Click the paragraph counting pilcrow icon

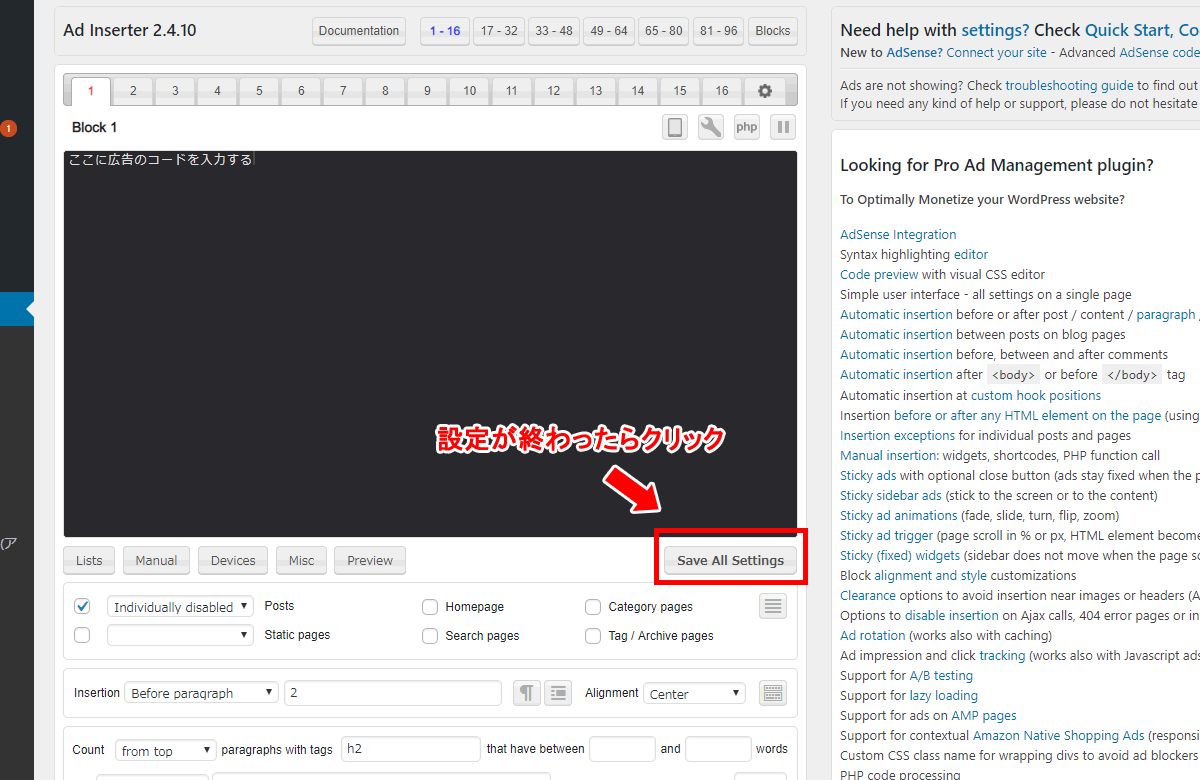[527, 693]
